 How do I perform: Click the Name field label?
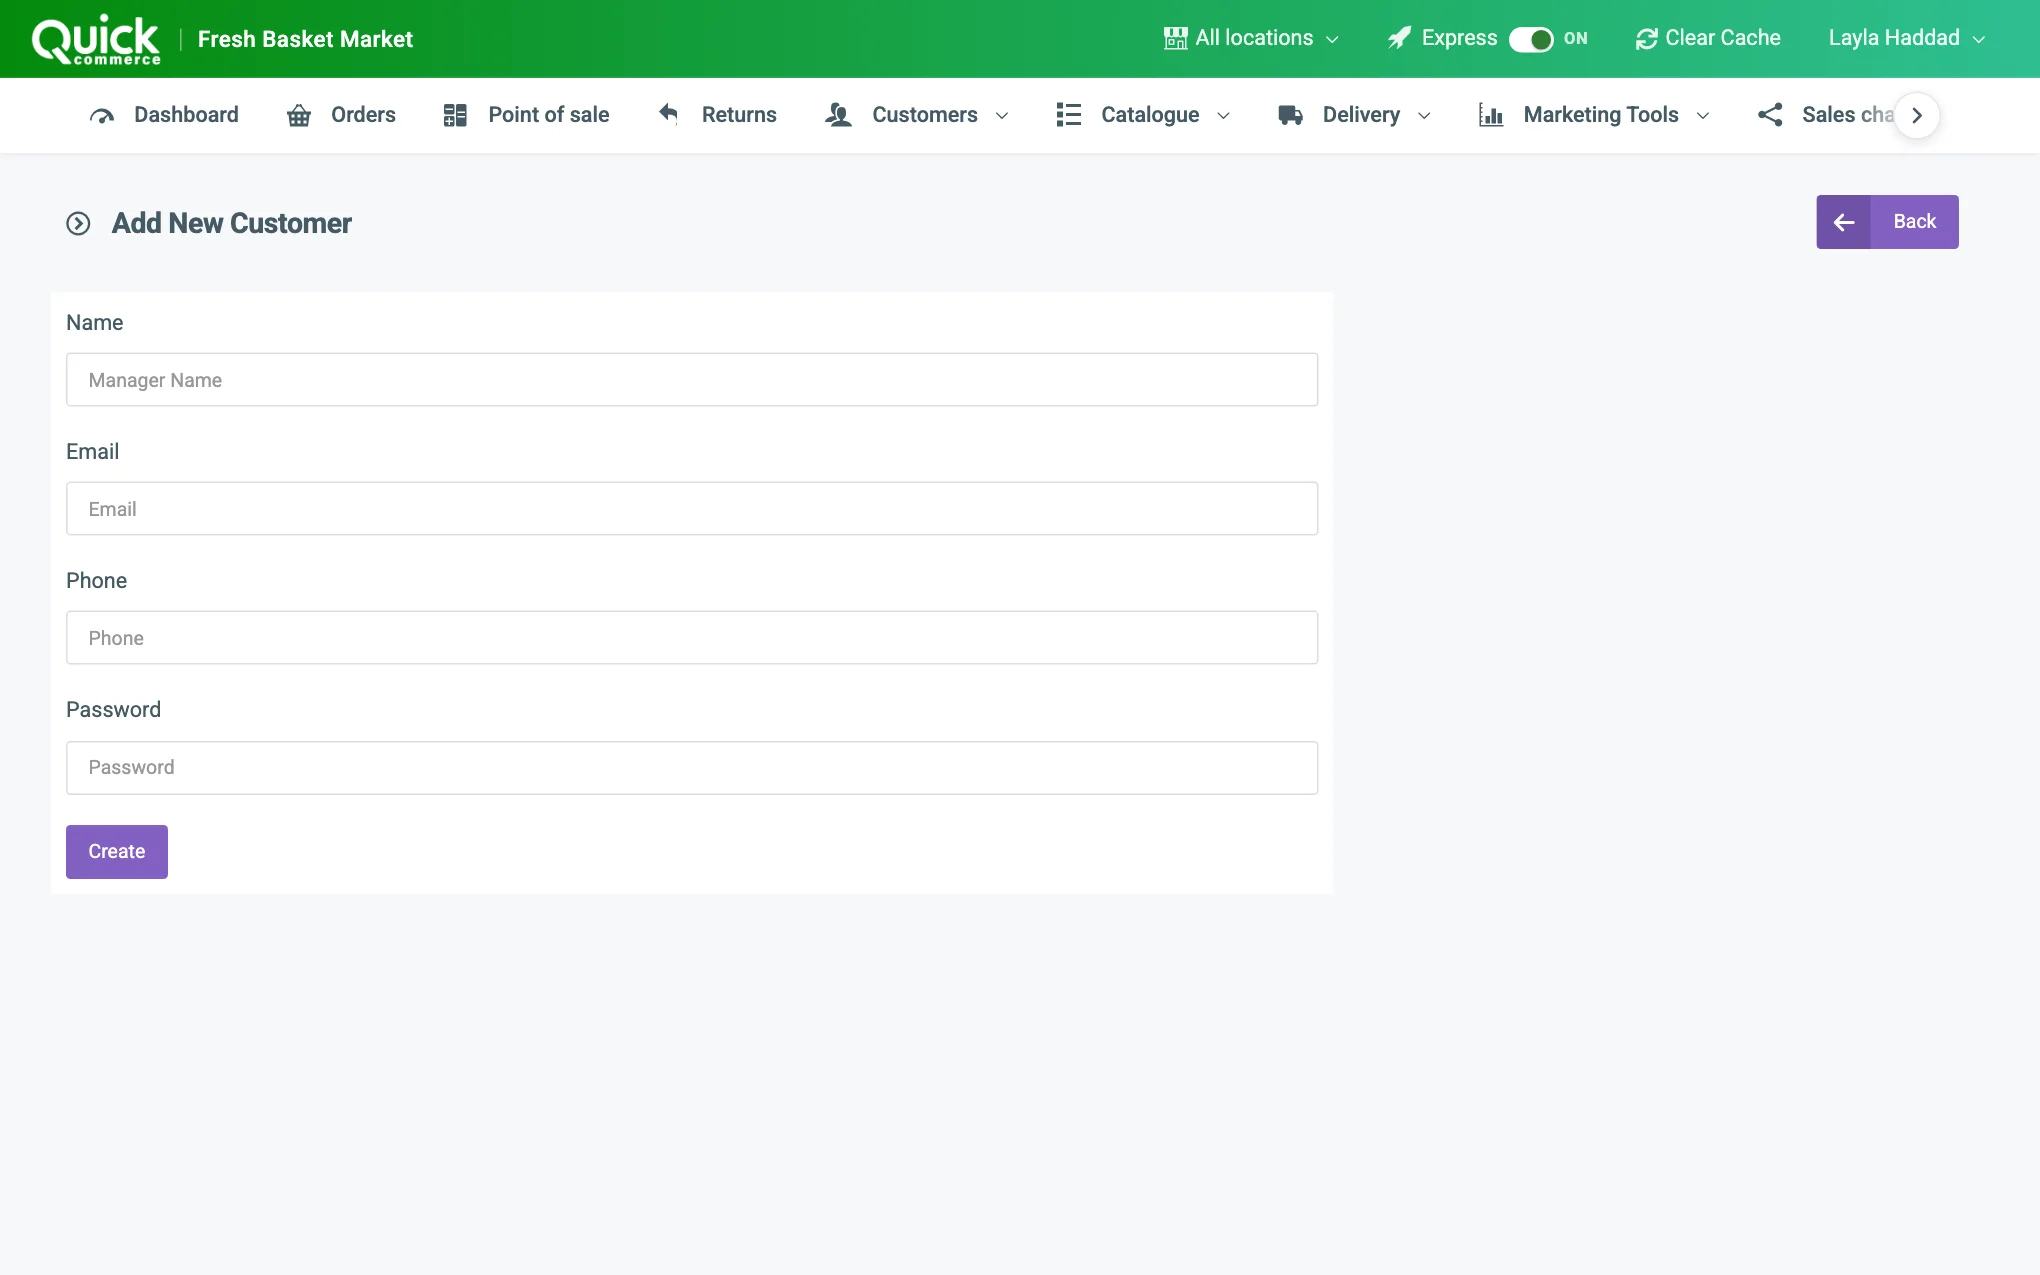(95, 323)
